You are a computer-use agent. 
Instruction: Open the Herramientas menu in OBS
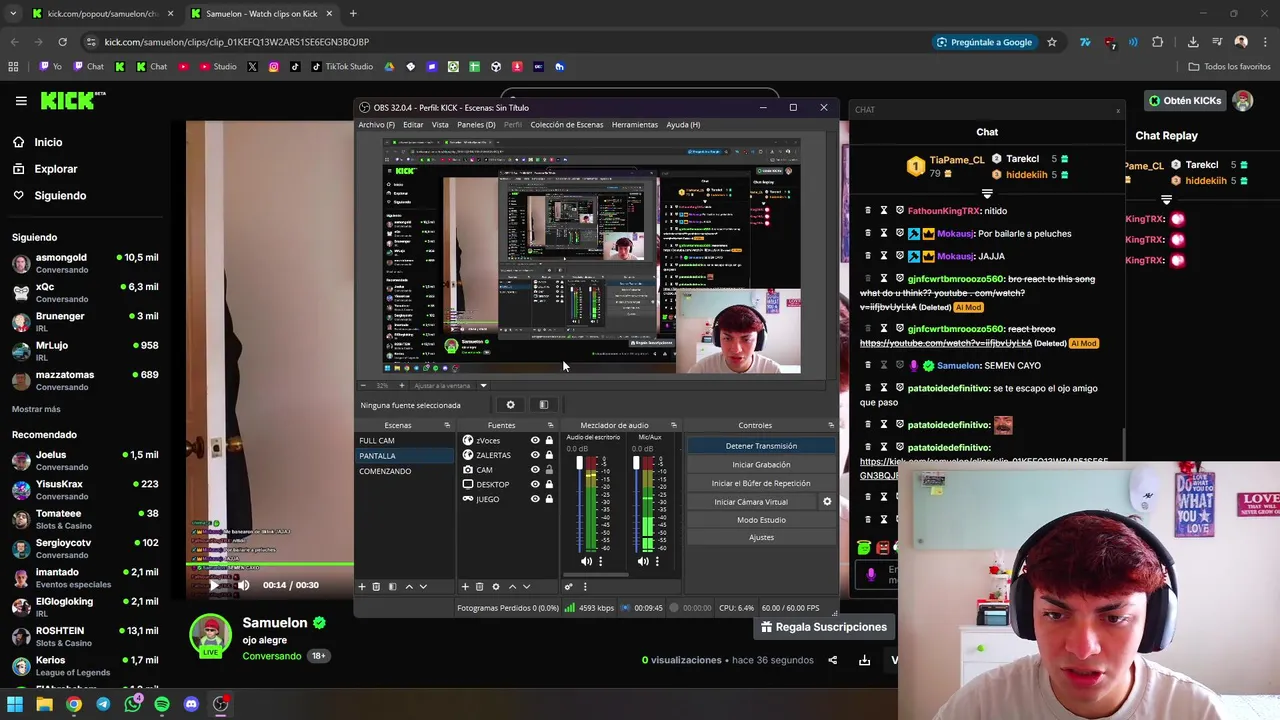[635, 125]
